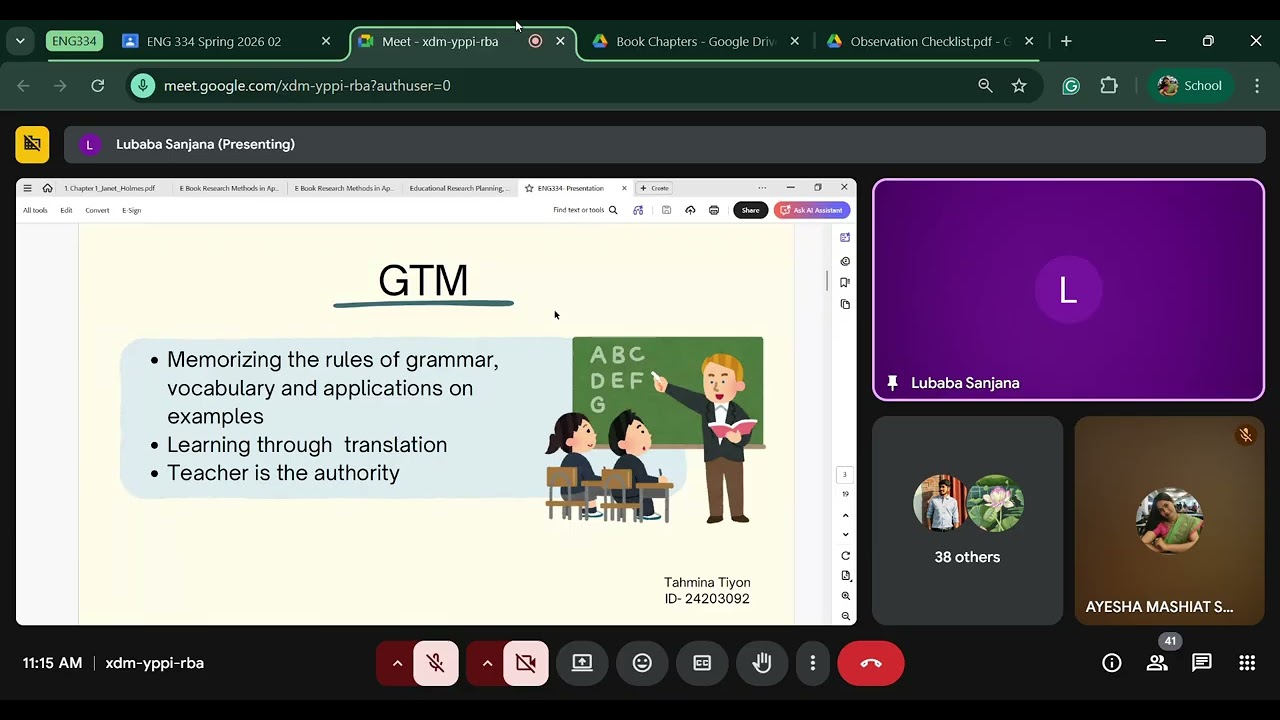Open the tab search dropdown arrow

20,41
